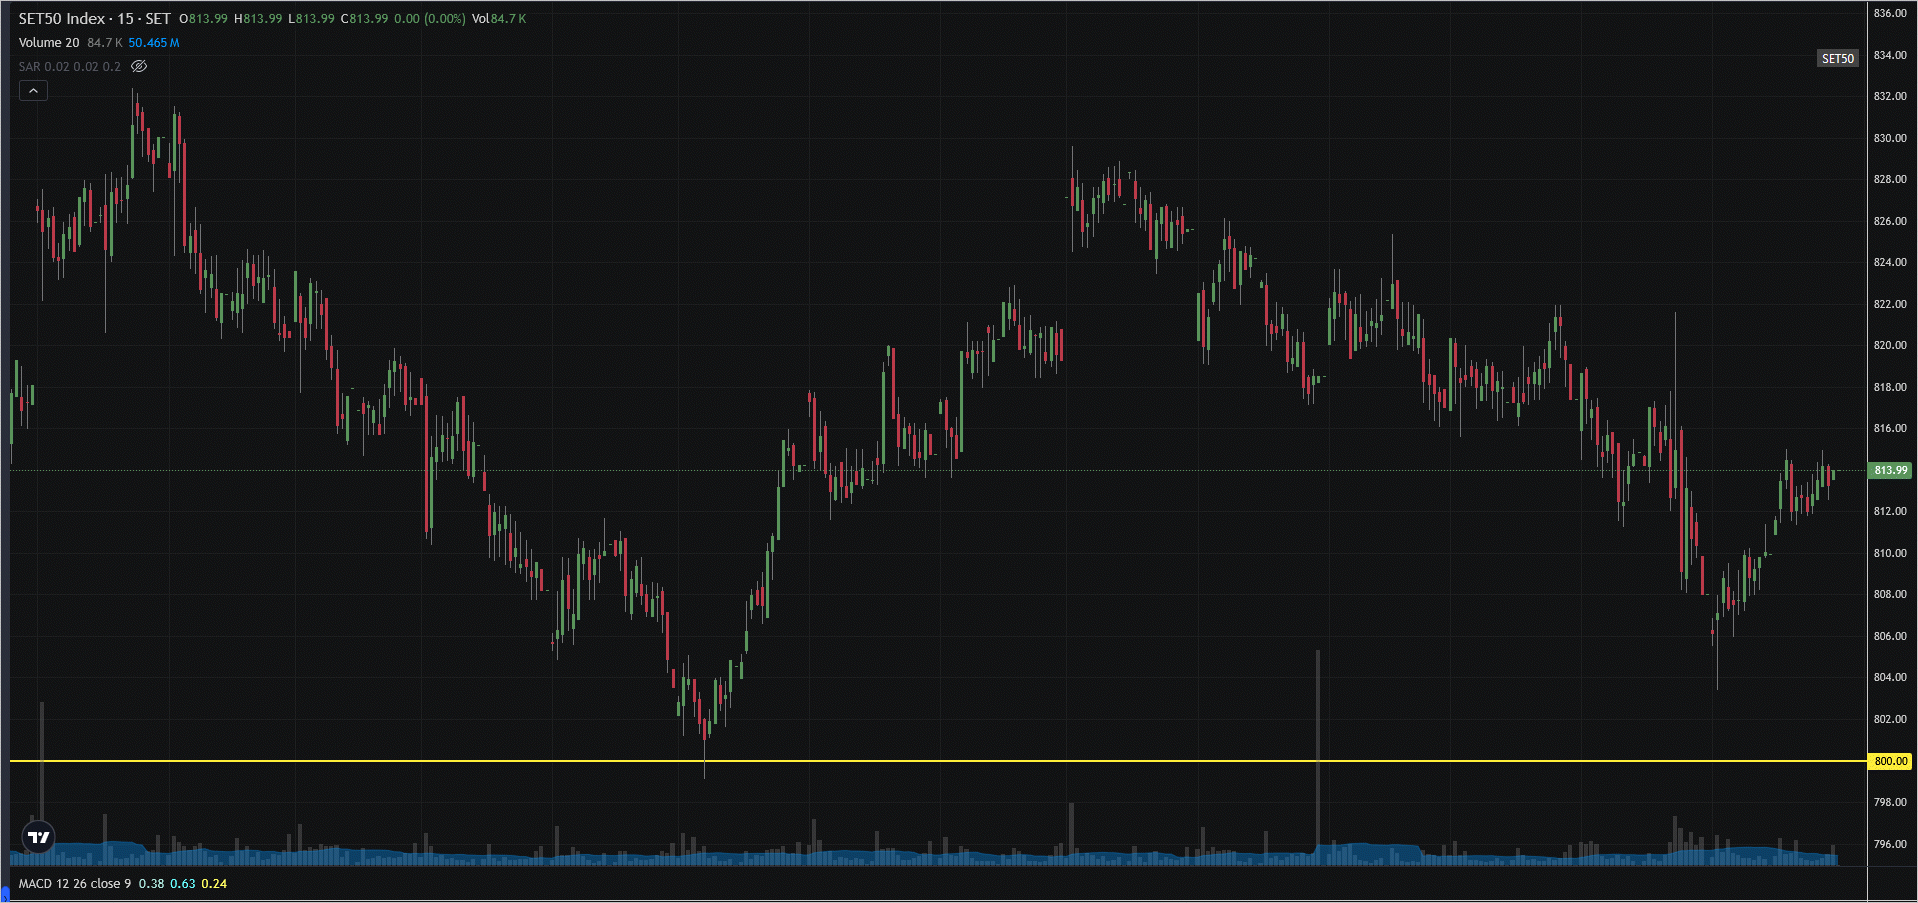Click the 820.00 price scale label
This screenshot has height=903, width=1918.
(x=1890, y=346)
